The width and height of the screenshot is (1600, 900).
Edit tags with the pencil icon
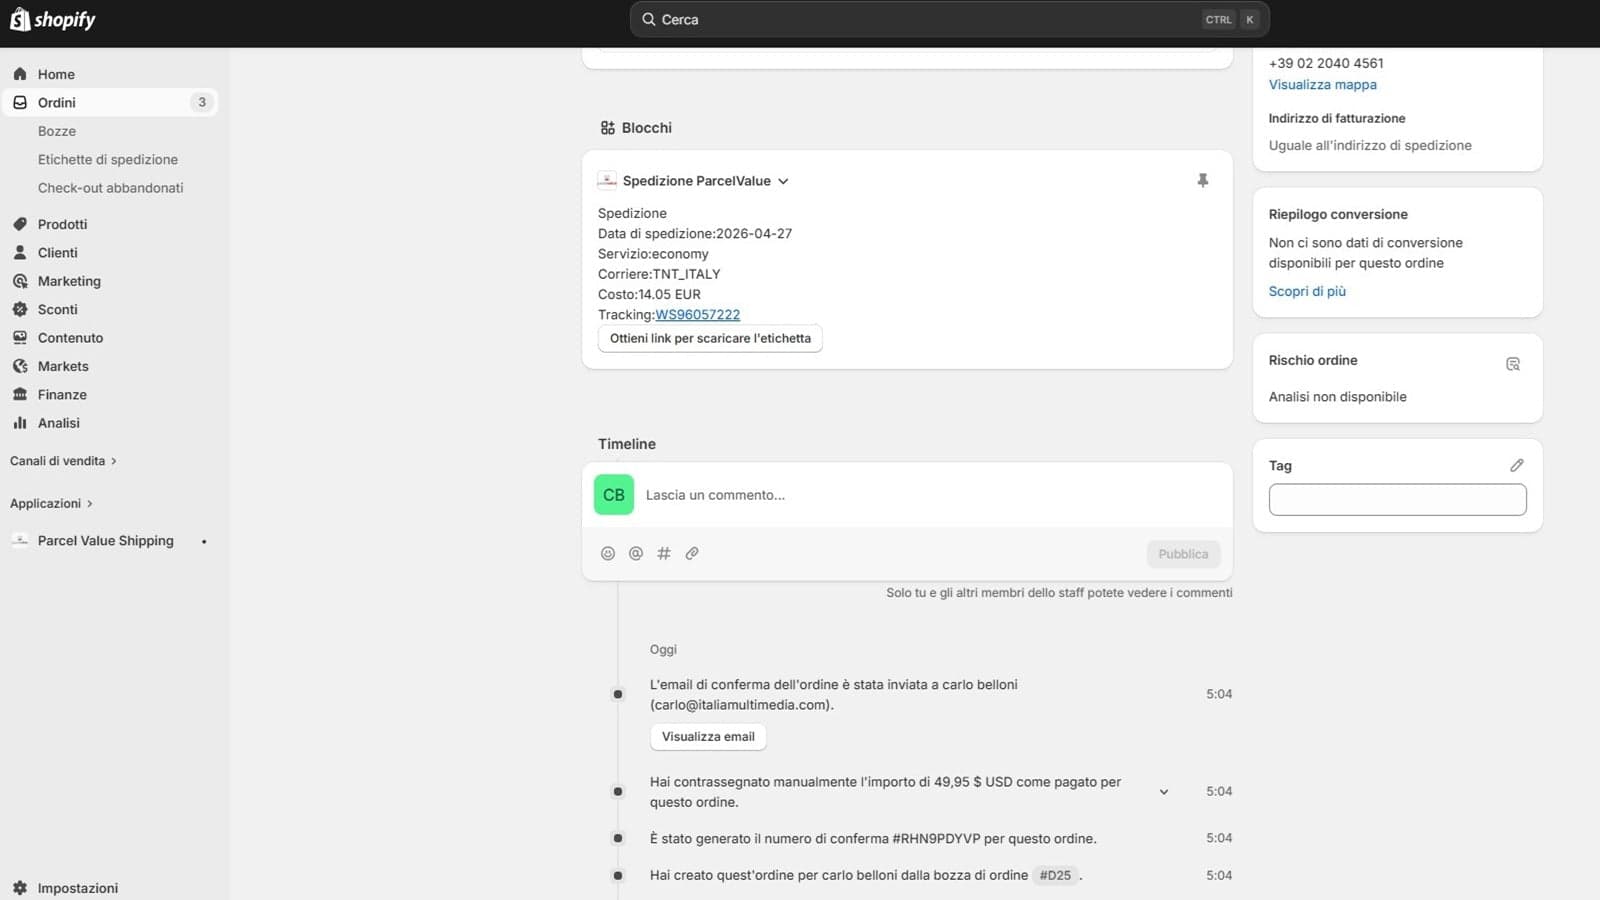(x=1516, y=465)
